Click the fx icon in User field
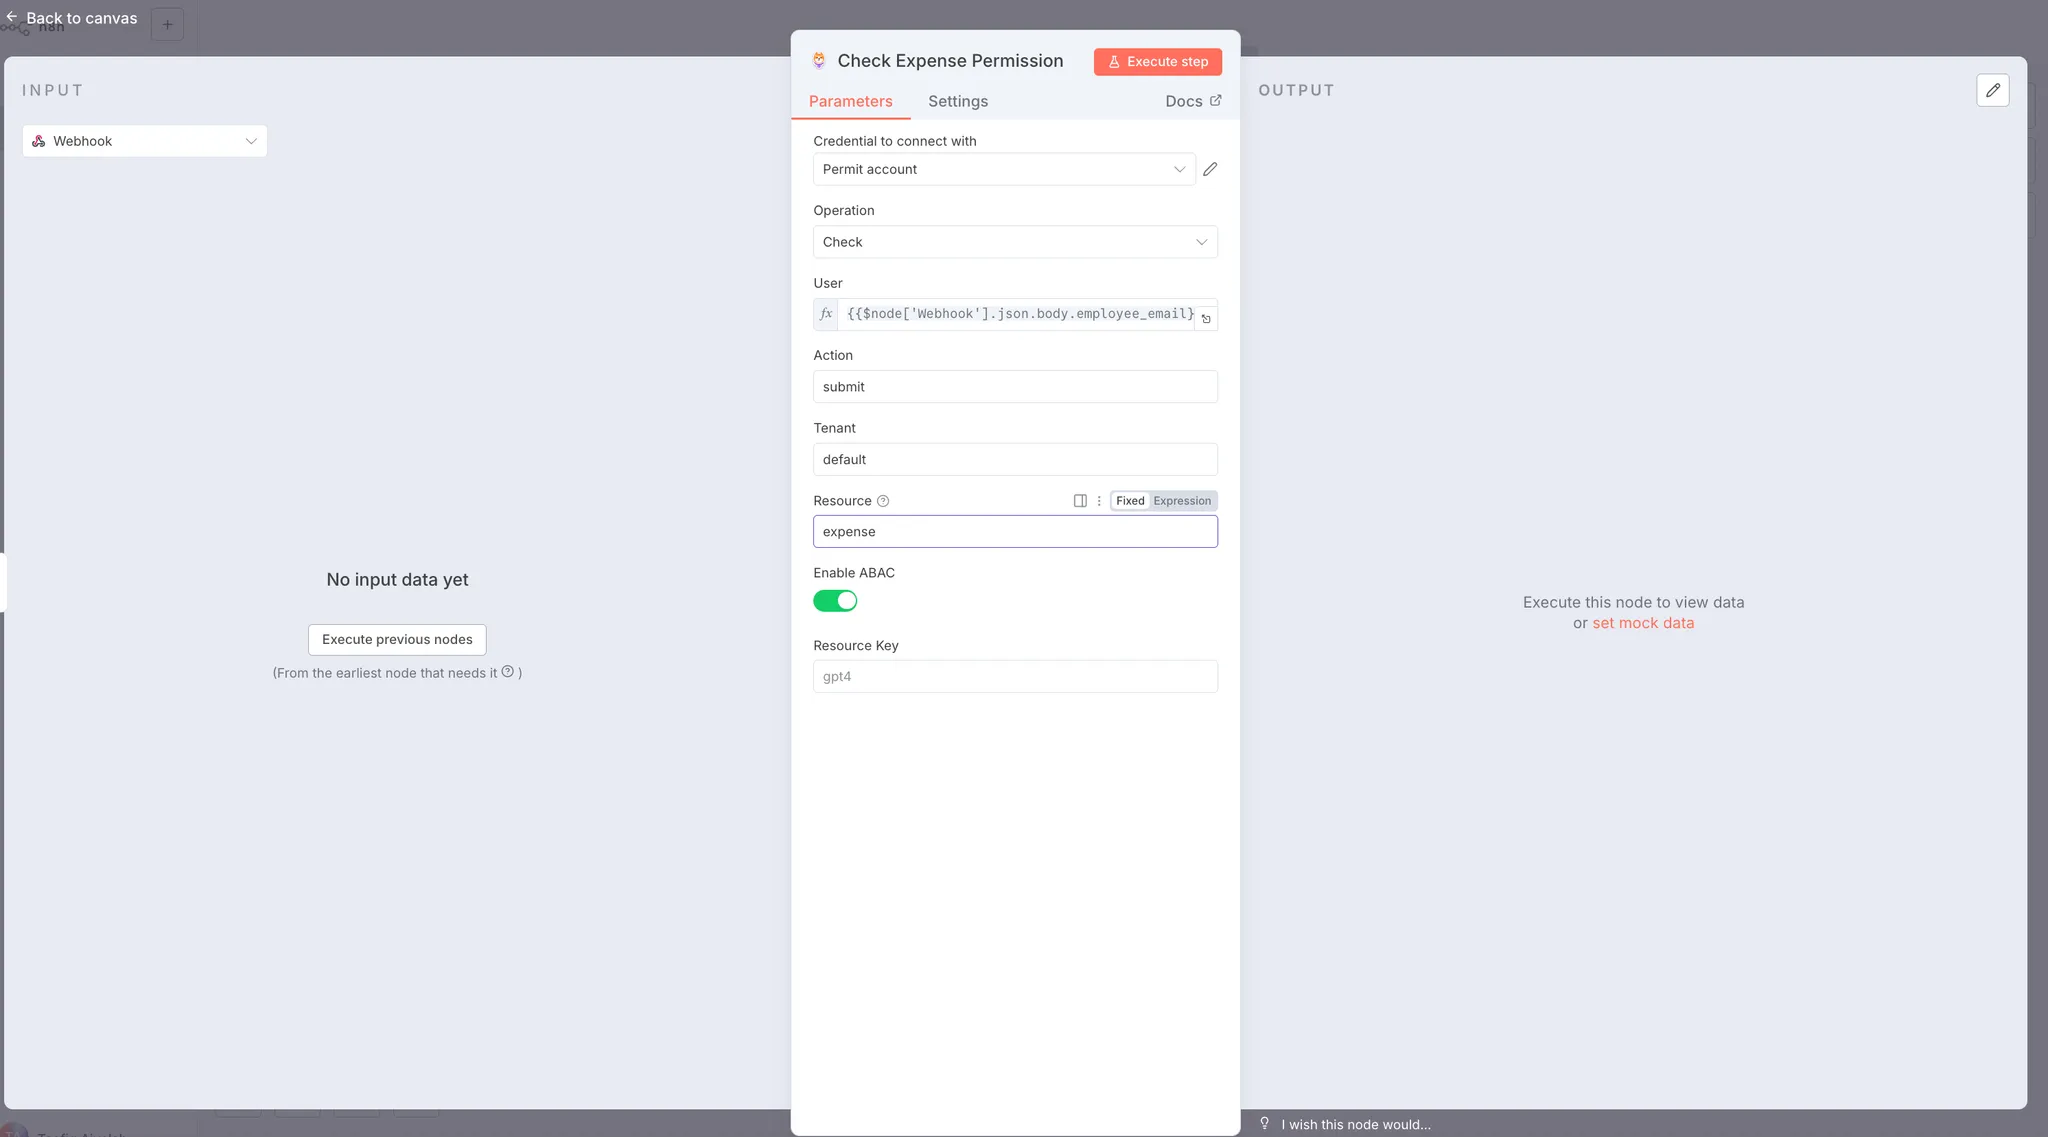The image size is (2048, 1137). pyautogui.click(x=825, y=314)
